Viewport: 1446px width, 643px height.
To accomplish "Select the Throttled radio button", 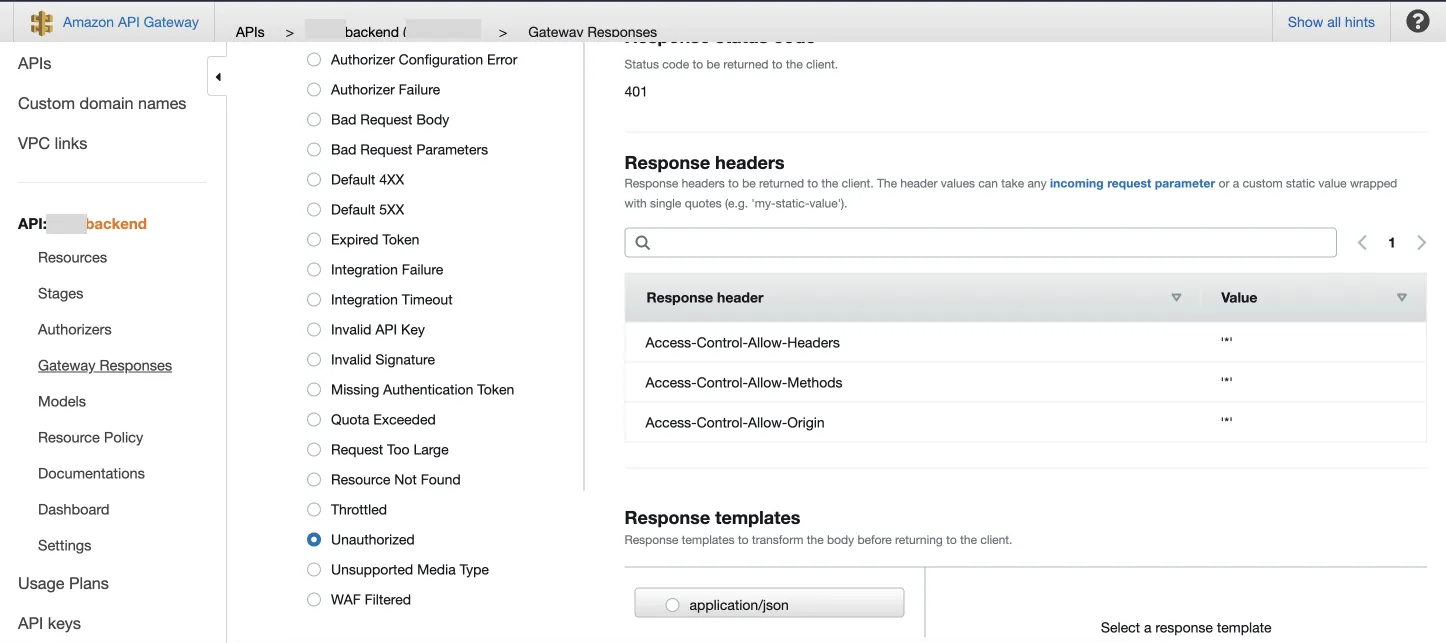I will tap(314, 509).
